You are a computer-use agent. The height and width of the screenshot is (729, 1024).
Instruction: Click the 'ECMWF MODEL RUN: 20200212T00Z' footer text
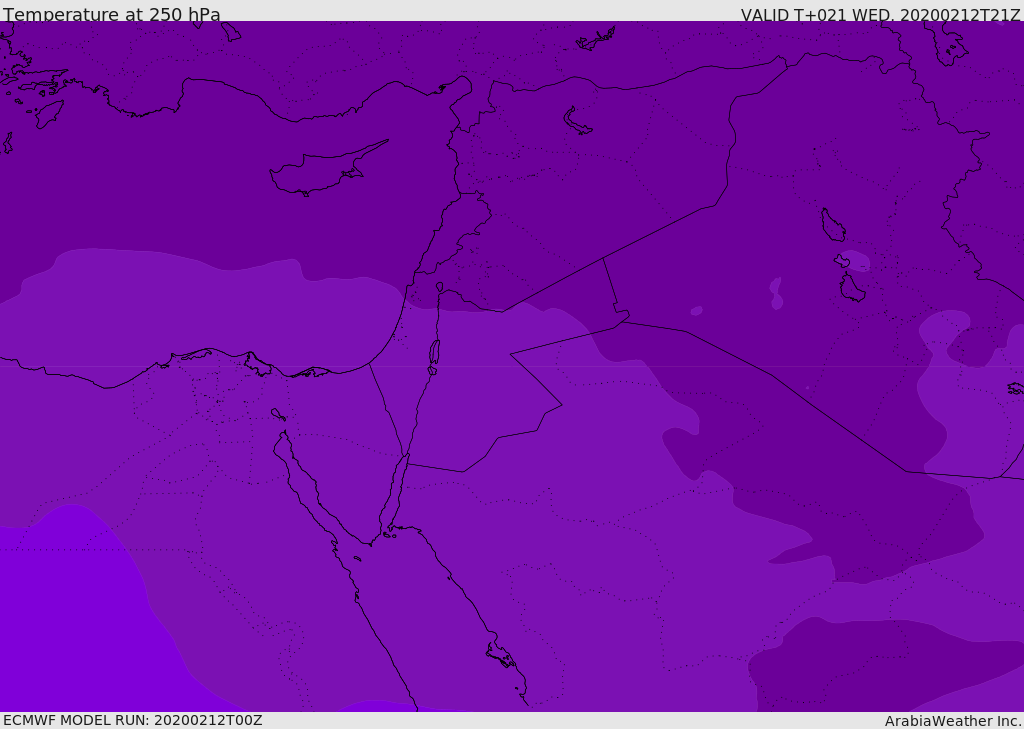(133, 720)
